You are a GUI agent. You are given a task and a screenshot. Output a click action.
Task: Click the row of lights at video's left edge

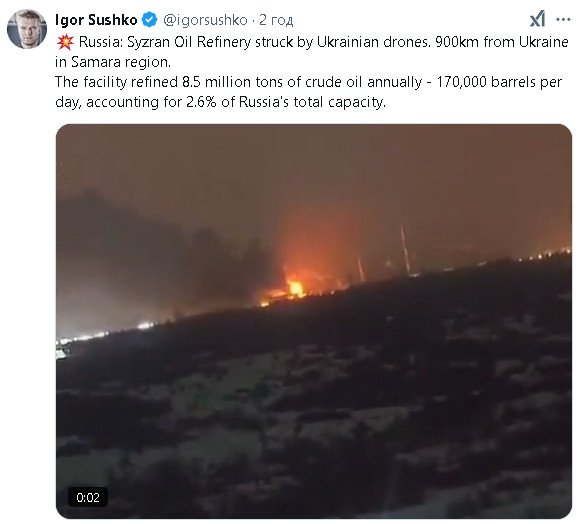pyautogui.click(x=106, y=333)
